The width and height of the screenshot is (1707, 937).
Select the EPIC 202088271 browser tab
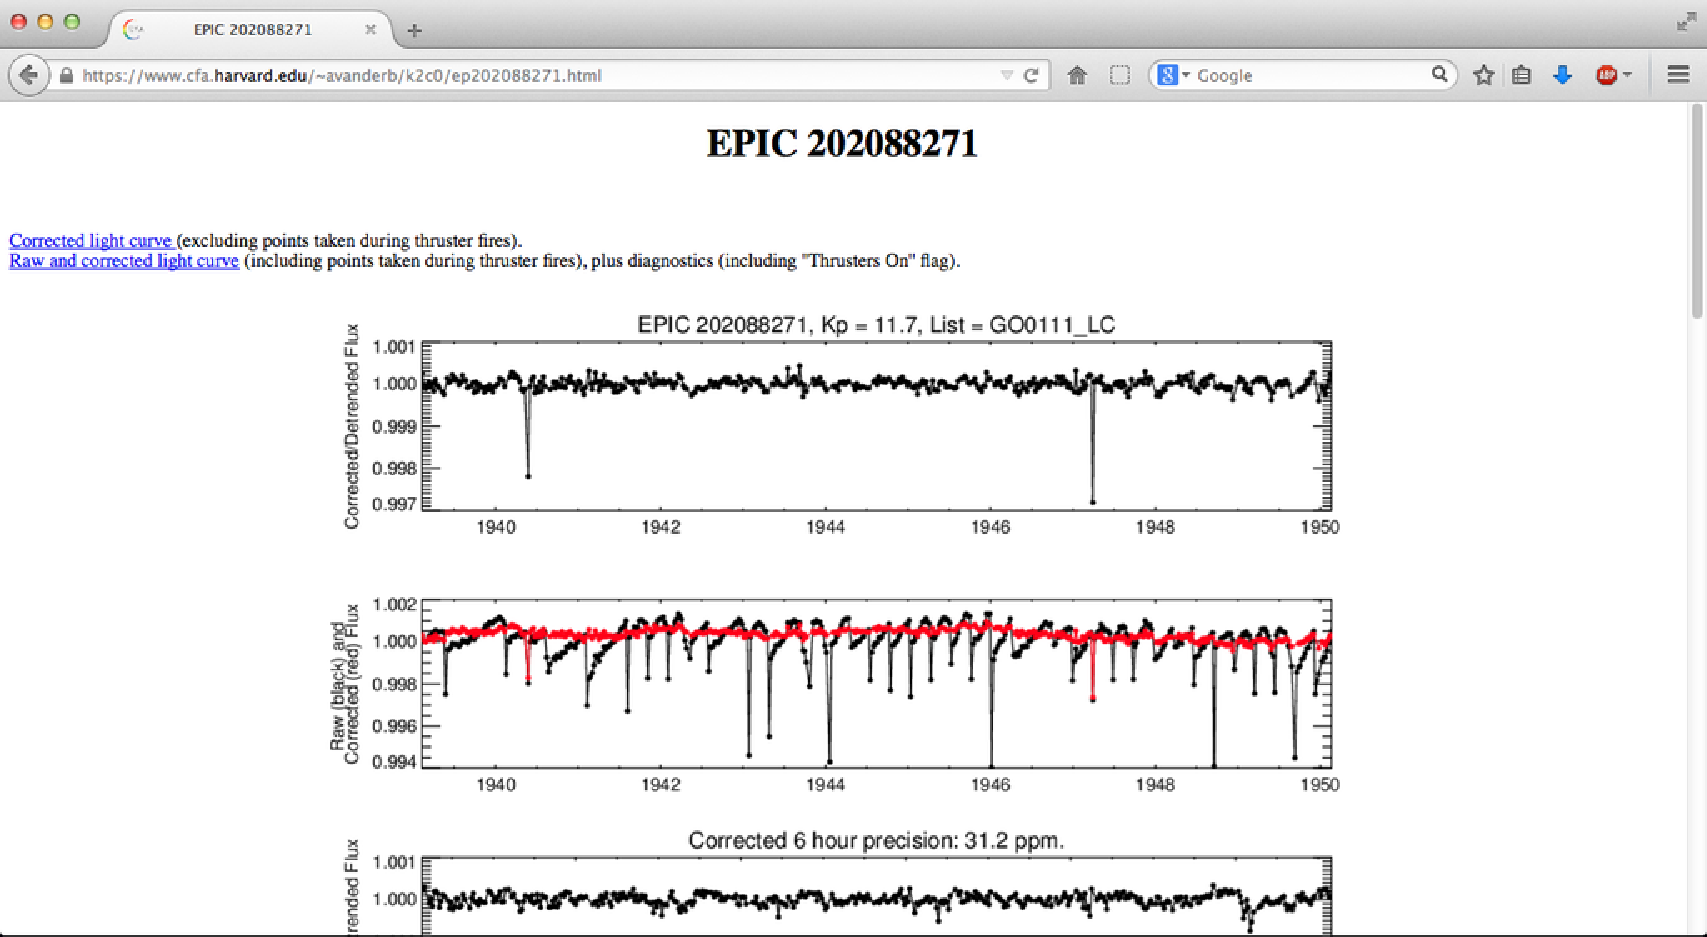click(252, 29)
